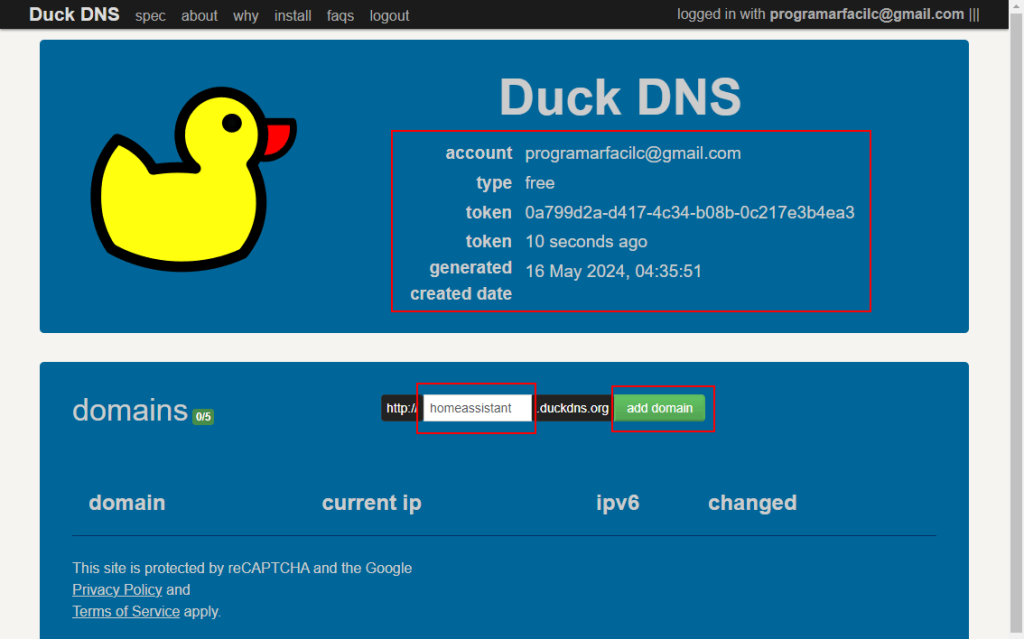This screenshot has width=1024, height=639.
Task: Click the changed column header
Action: click(x=752, y=503)
